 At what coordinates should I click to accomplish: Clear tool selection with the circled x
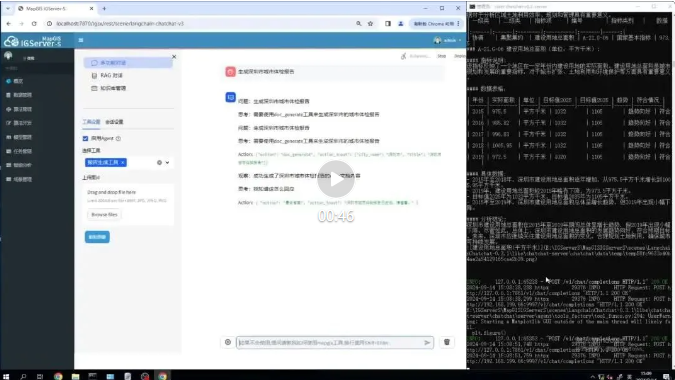point(159,163)
